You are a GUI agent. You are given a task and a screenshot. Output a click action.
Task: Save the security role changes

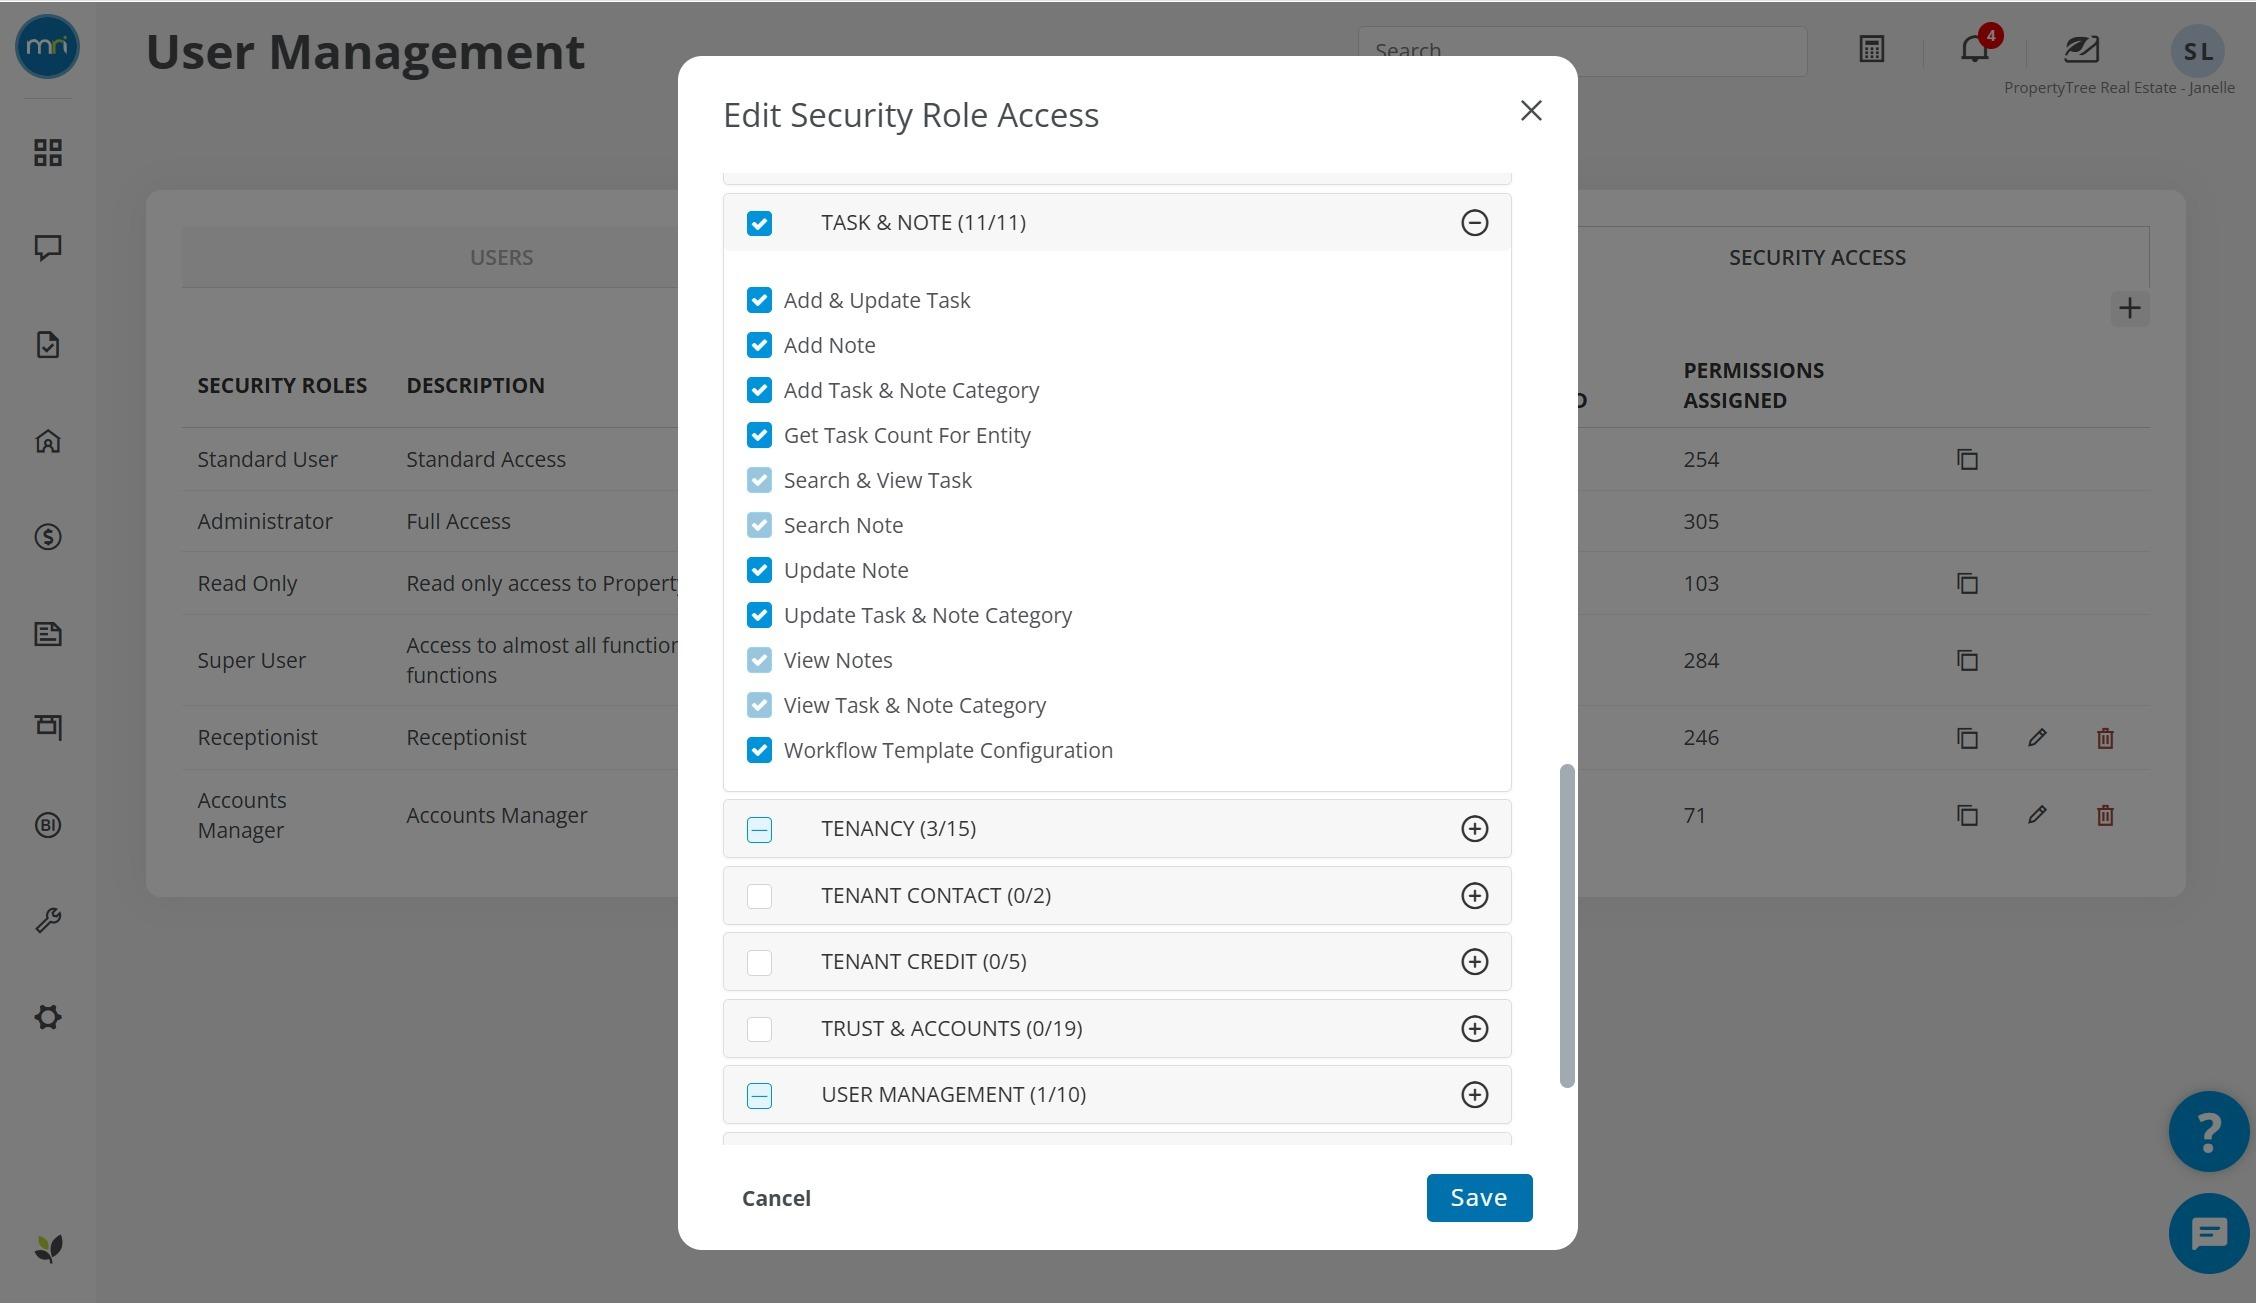coord(1479,1197)
